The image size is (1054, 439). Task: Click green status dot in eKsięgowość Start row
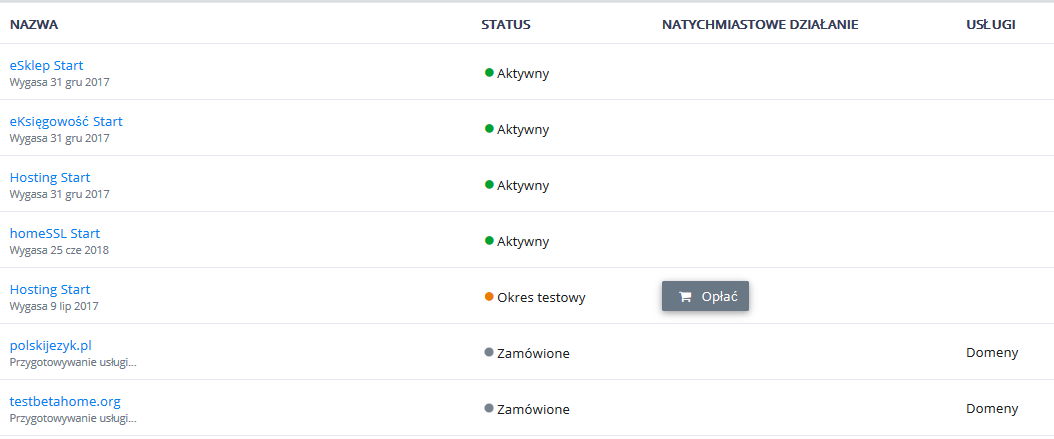pyautogui.click(x=489, y=128)
